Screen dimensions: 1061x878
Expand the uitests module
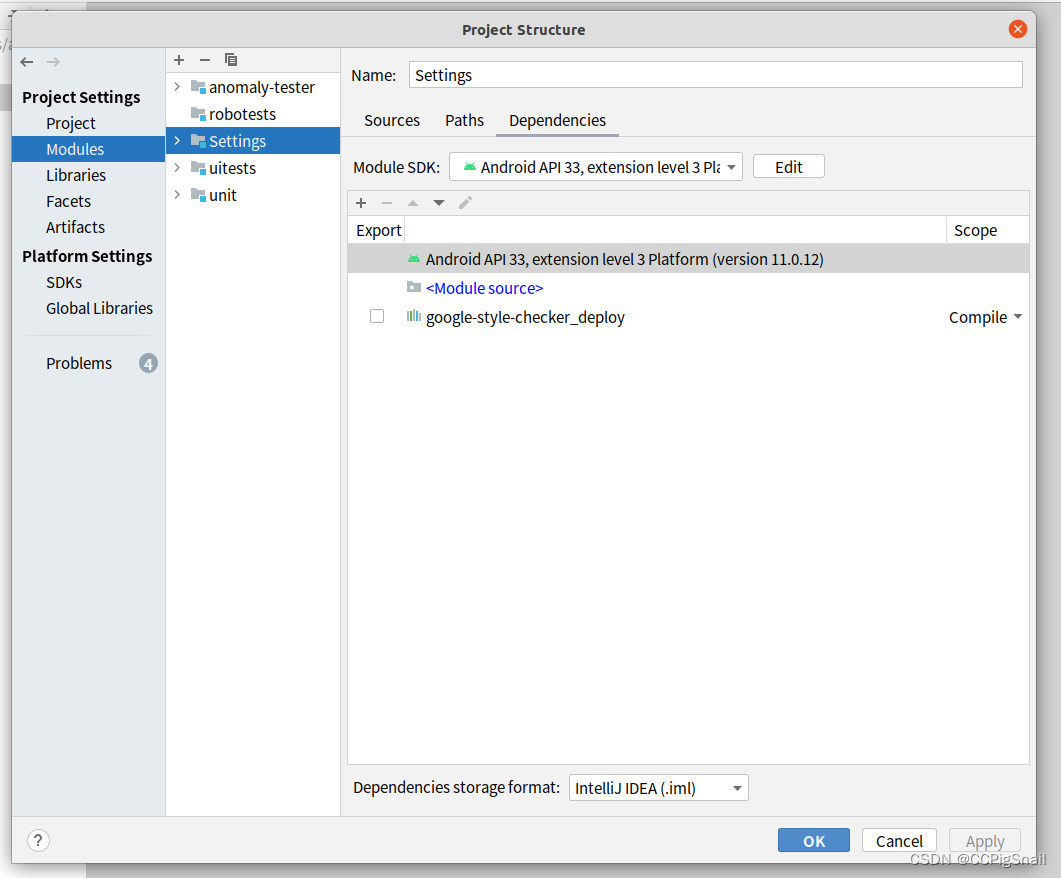tap(177, 168)
